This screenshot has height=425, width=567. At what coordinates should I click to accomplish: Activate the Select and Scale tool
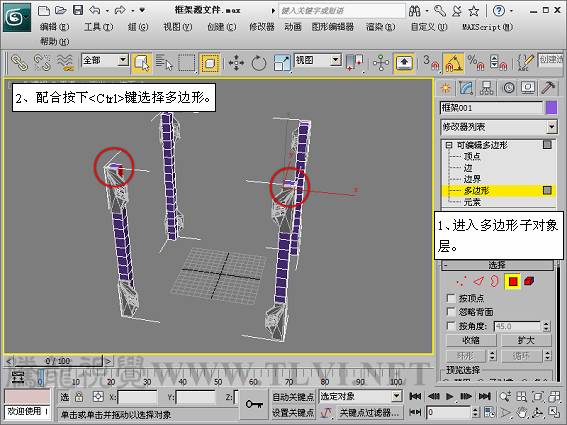pos(282,63)
